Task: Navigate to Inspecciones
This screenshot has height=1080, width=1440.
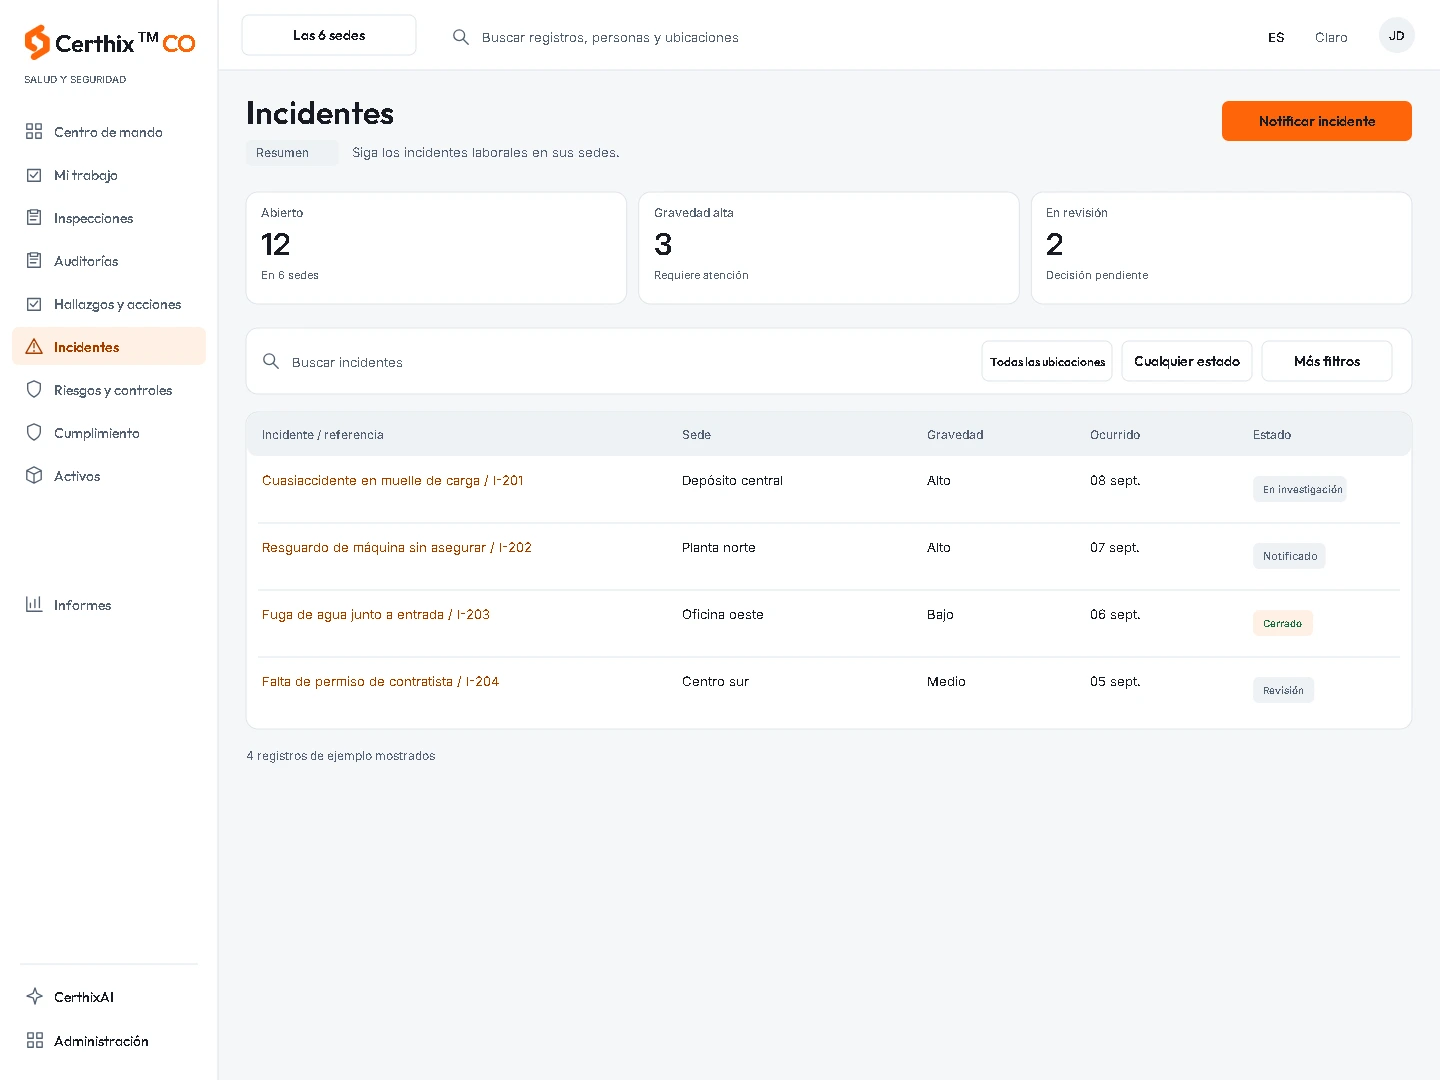Action: (x=109, y=218)
